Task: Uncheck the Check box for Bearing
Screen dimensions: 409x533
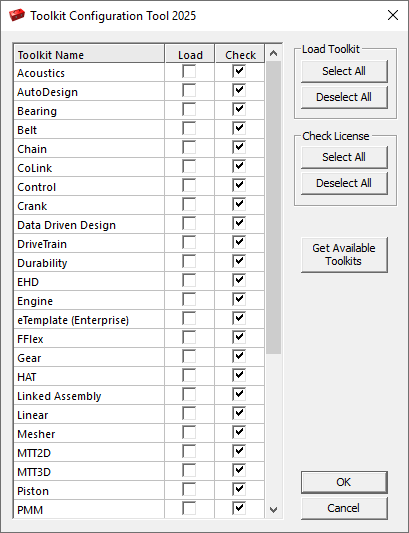Action: click(x=239, y=109)
